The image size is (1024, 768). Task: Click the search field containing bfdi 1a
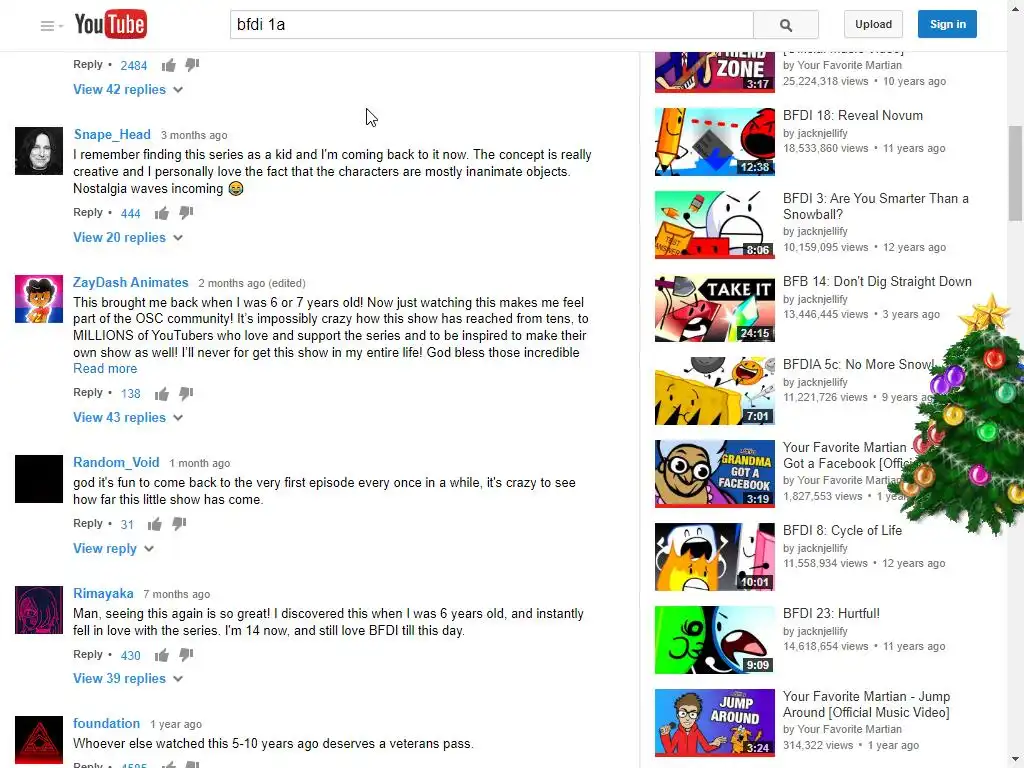[x=491, y=25]
